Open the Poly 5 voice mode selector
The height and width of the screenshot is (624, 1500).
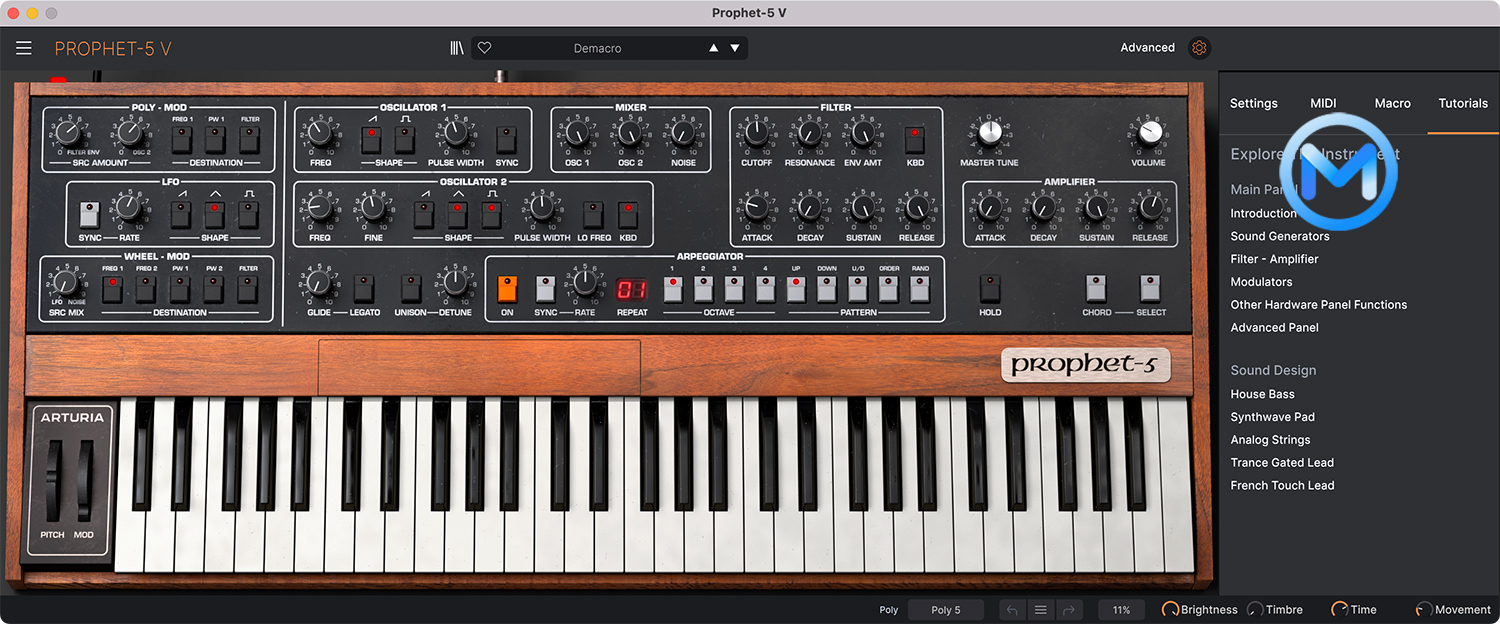pos(944,609)
